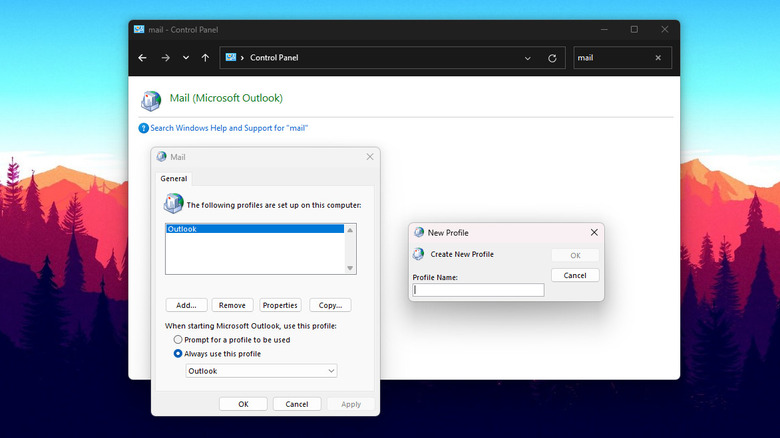Select the Control Panel breadcrumb text
780x438 pixels.
274,58
